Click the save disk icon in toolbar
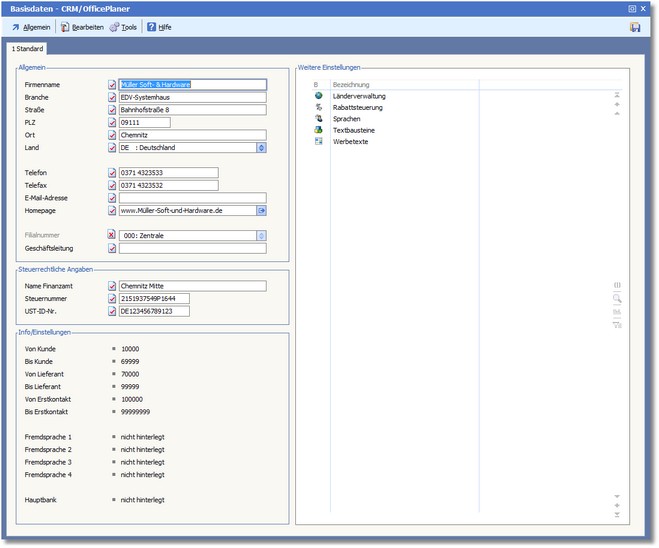Viewport: 659px width, 548px height. point(635,27)
